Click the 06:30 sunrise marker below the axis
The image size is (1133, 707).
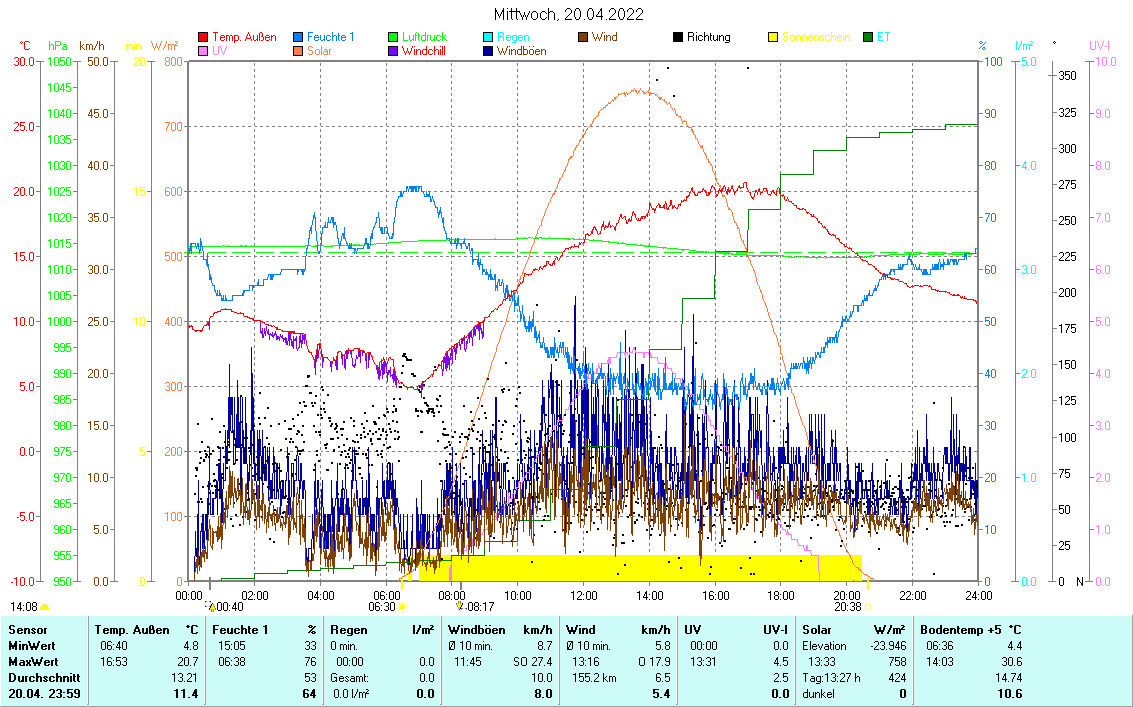pyautogui.click(x=382, y=606)
